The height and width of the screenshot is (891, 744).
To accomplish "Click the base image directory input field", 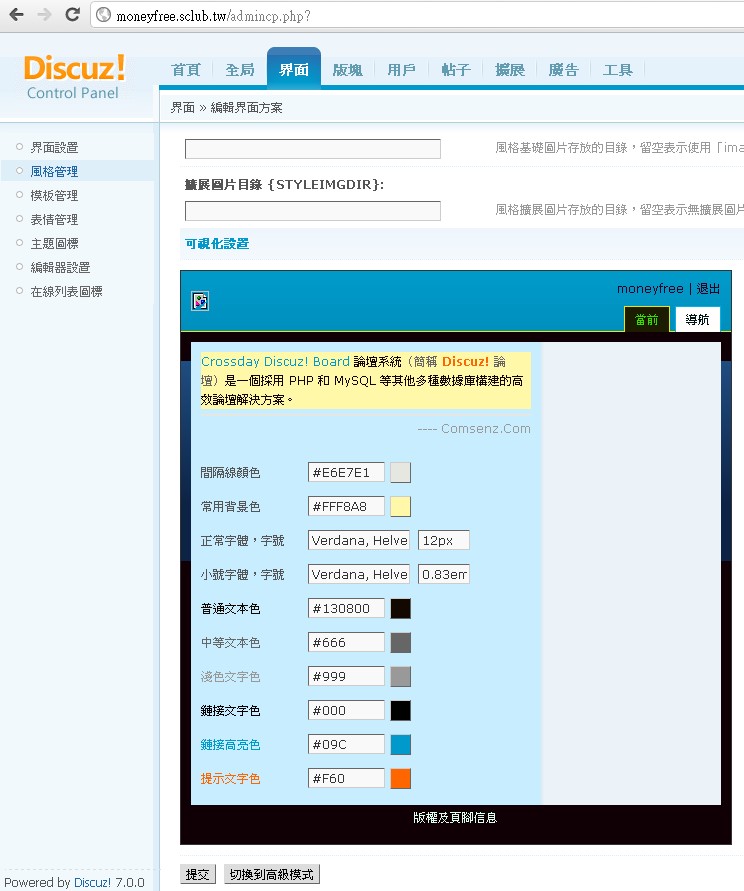I will point(313,149).
